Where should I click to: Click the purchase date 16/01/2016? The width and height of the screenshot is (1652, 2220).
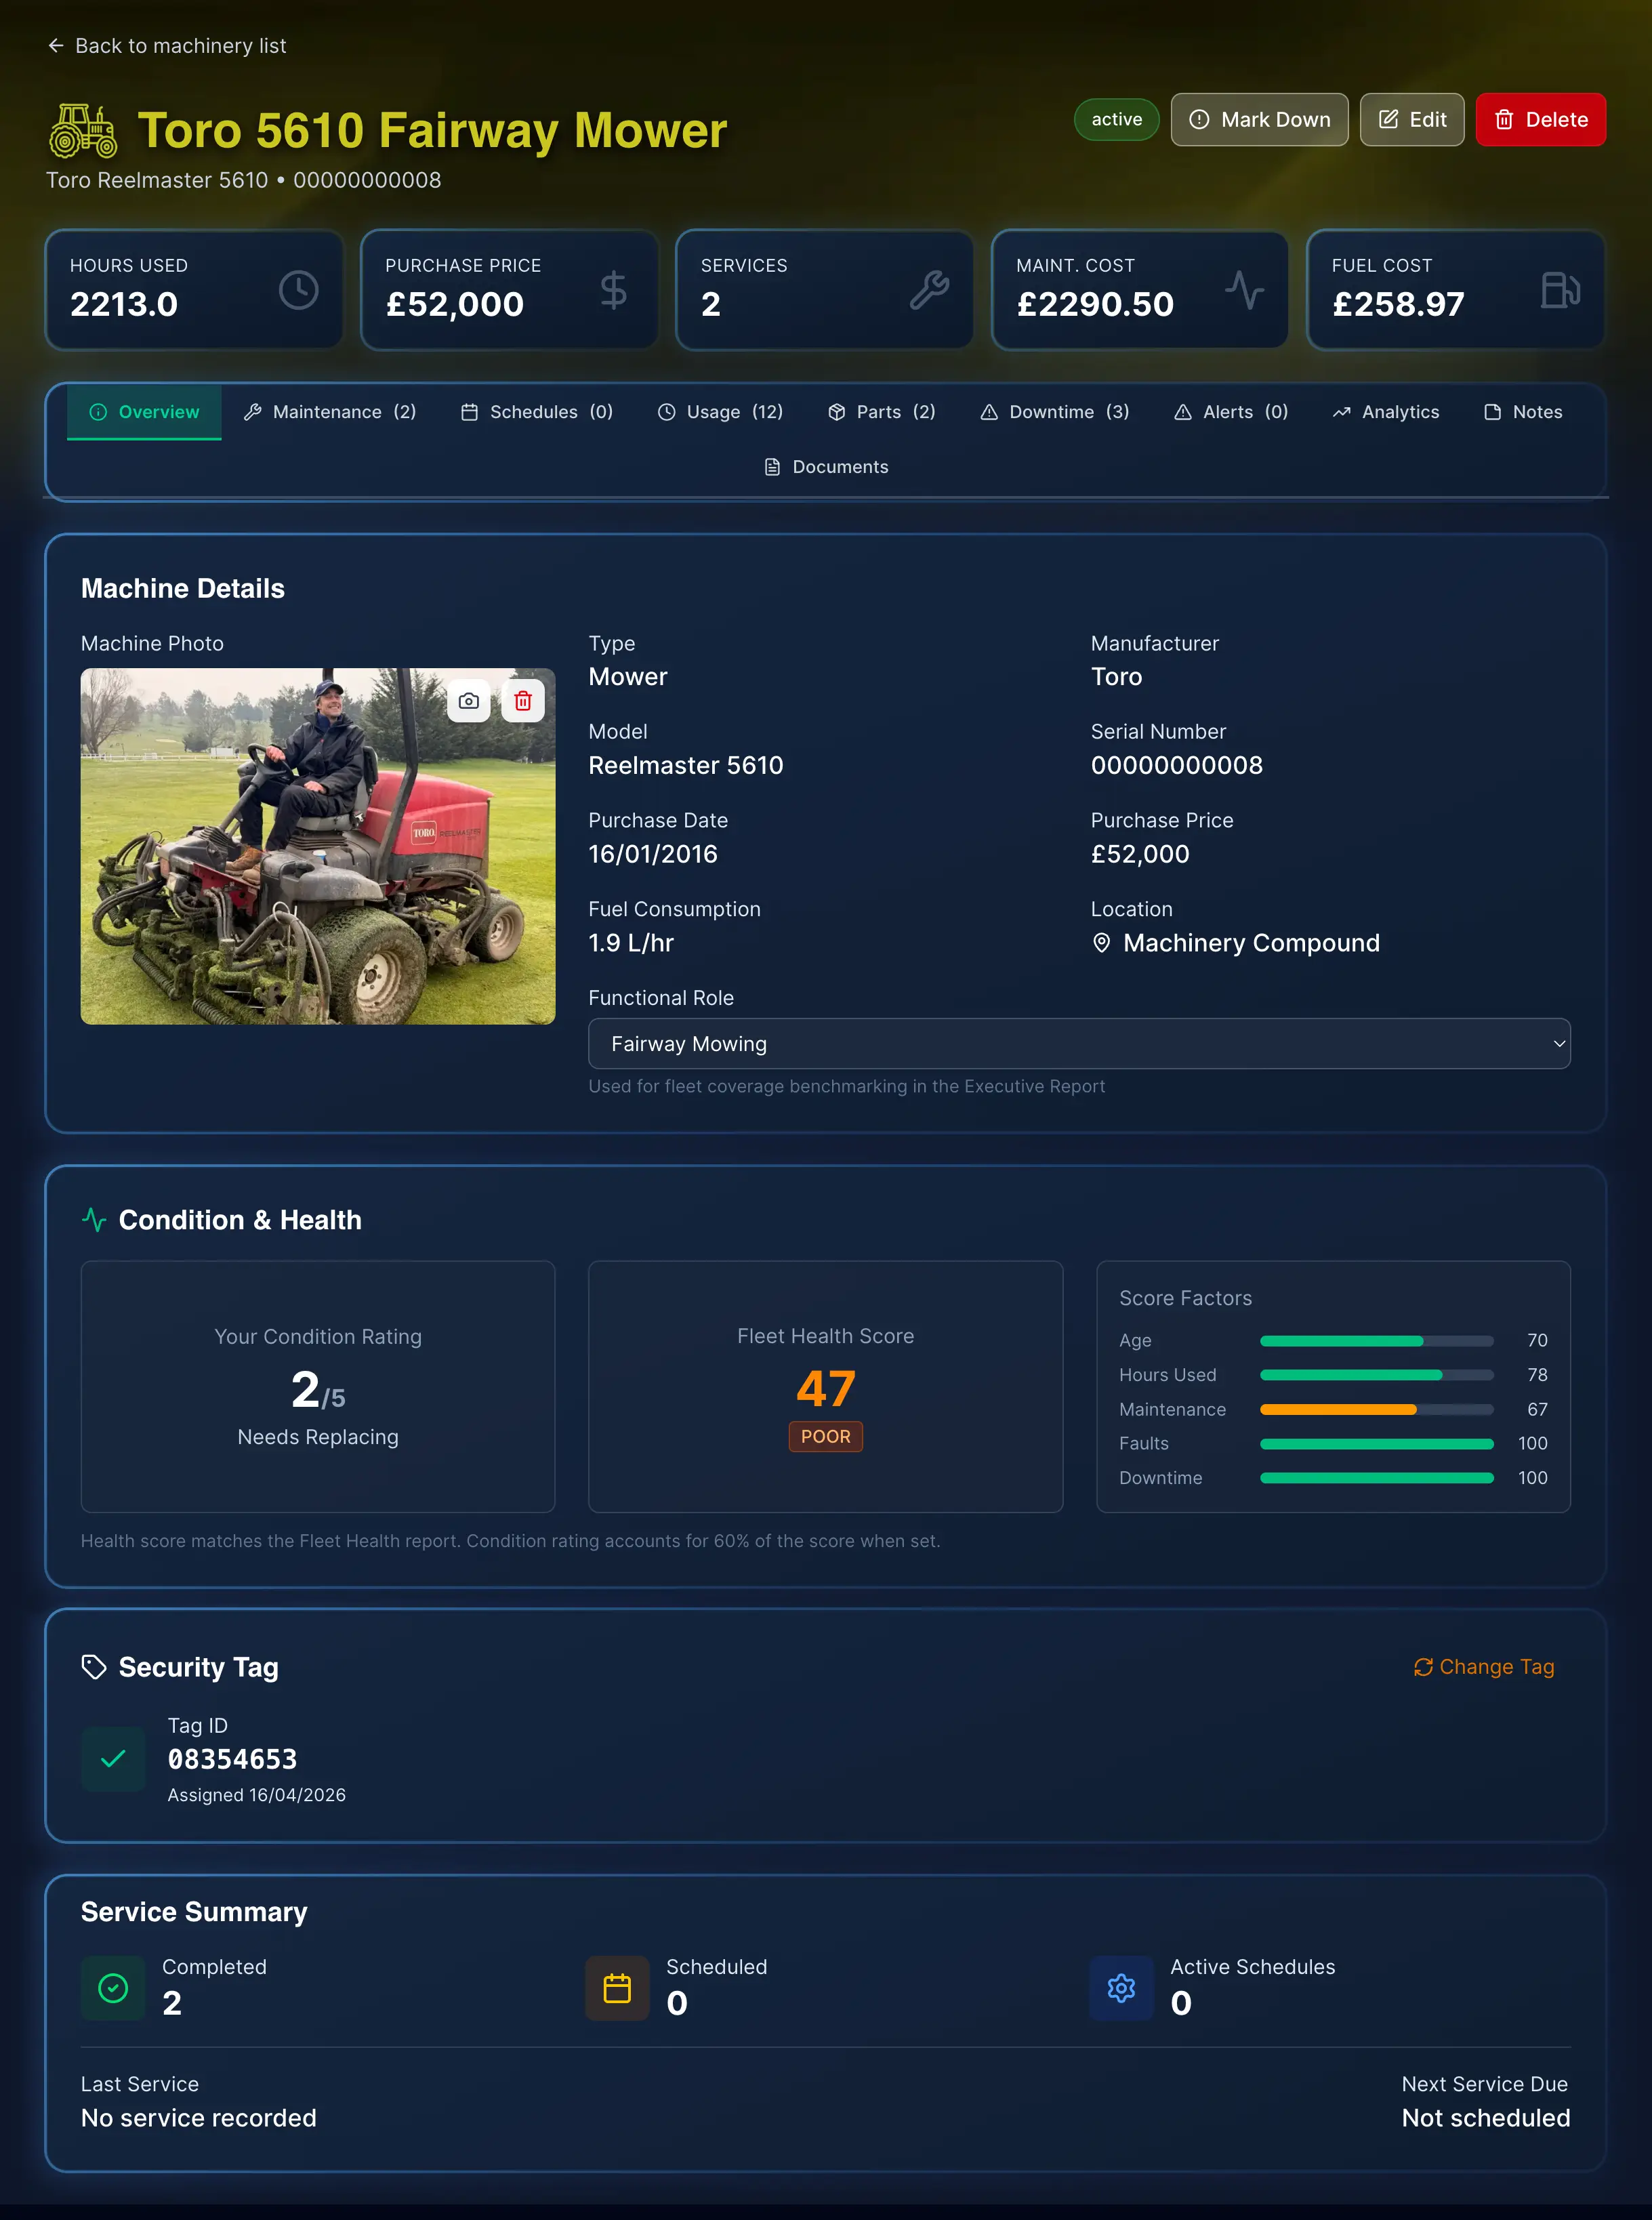coord(653,855)
